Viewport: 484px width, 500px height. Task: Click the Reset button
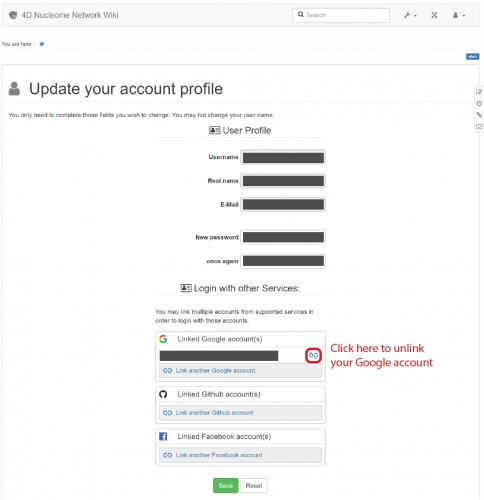(x=254, y=486)
